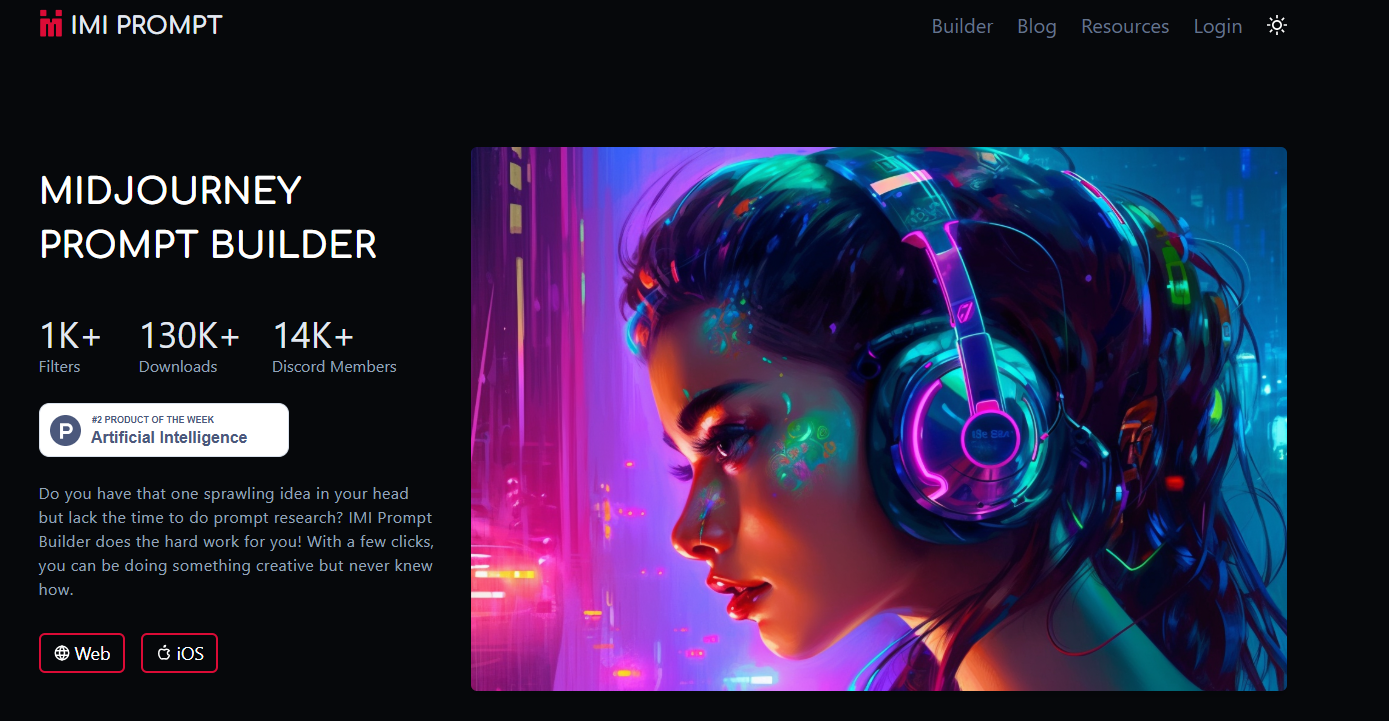Click the '#2 Product of the Week' label
Image resolution: width=1389 pixels, height=721 pixels.
(152, 419)
